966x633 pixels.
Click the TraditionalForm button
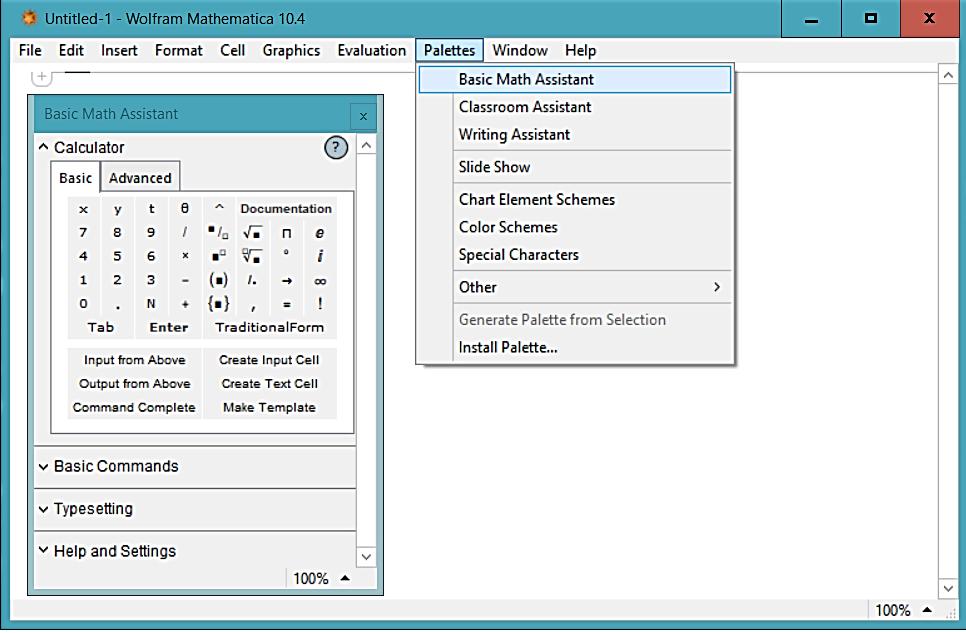click(x=269, y=327)
